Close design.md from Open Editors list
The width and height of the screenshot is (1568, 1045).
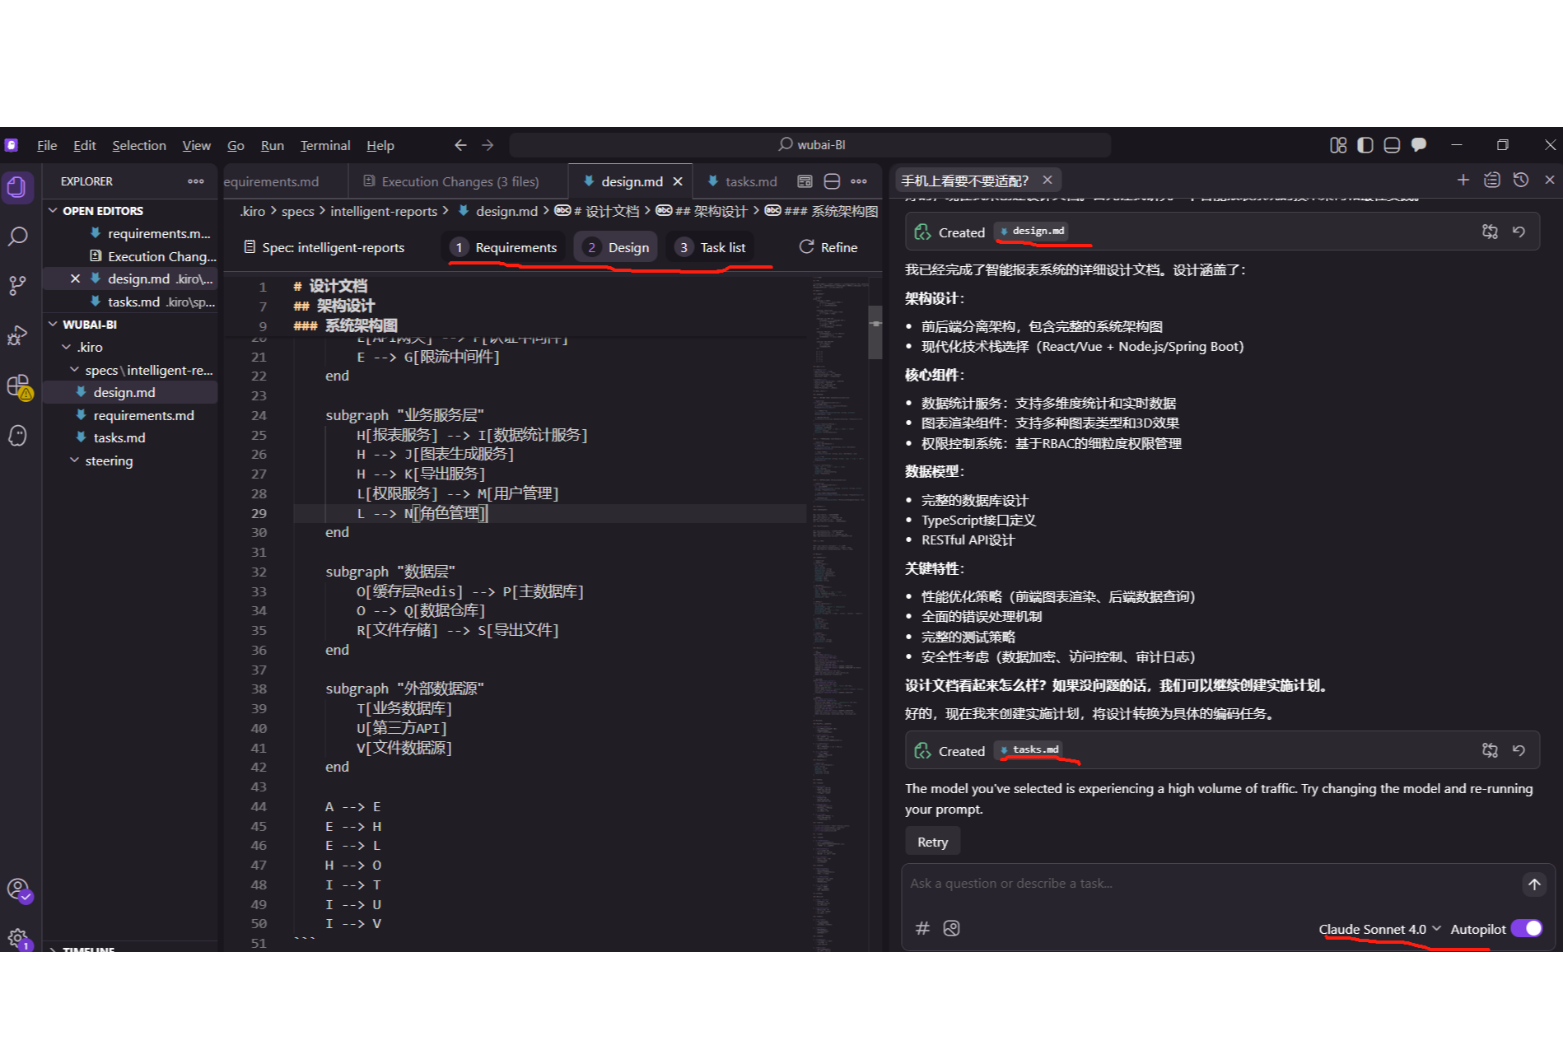pyautogui.click(x=75, y=279)
